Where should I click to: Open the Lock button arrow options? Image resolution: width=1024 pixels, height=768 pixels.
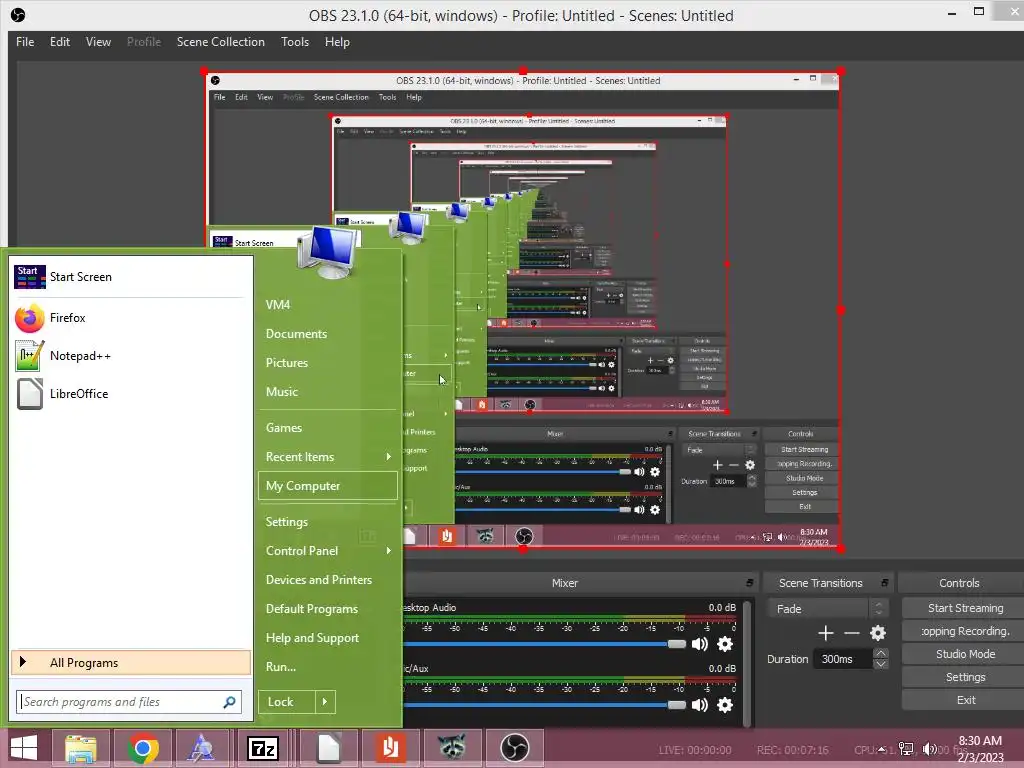(x=325, y=702)
